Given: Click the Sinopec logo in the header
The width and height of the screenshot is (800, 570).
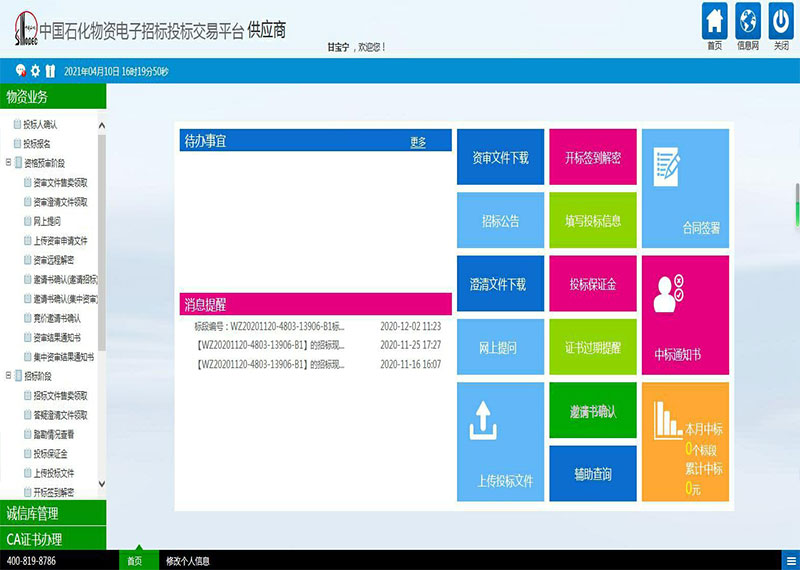Looking at the screenshot, I should point(26,29).
